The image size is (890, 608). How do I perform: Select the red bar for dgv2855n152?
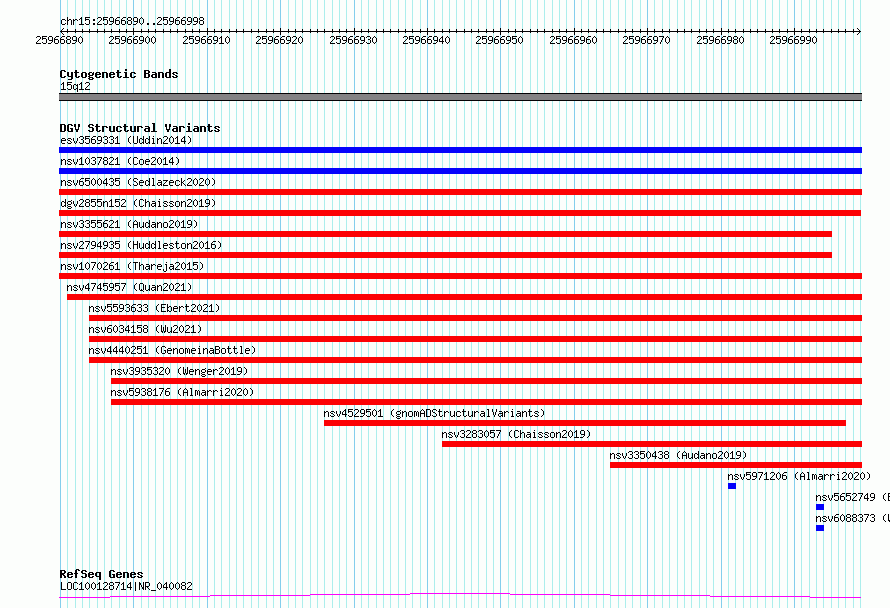tap(460, 213)
